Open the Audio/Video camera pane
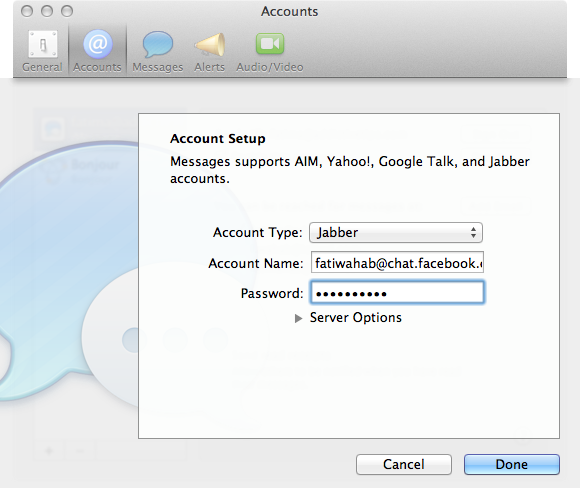The height and width of the screenshot is (488, 580). [x=270, y=51]
